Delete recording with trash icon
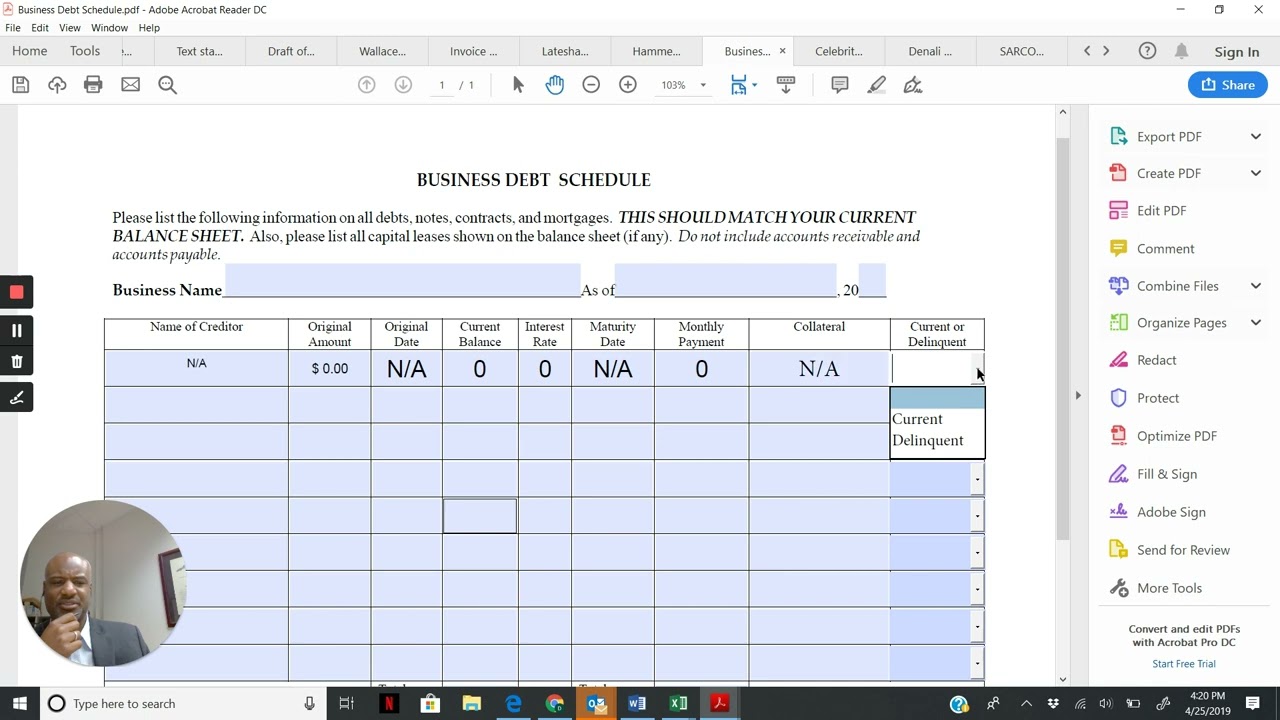 click(x=16, y=362)
